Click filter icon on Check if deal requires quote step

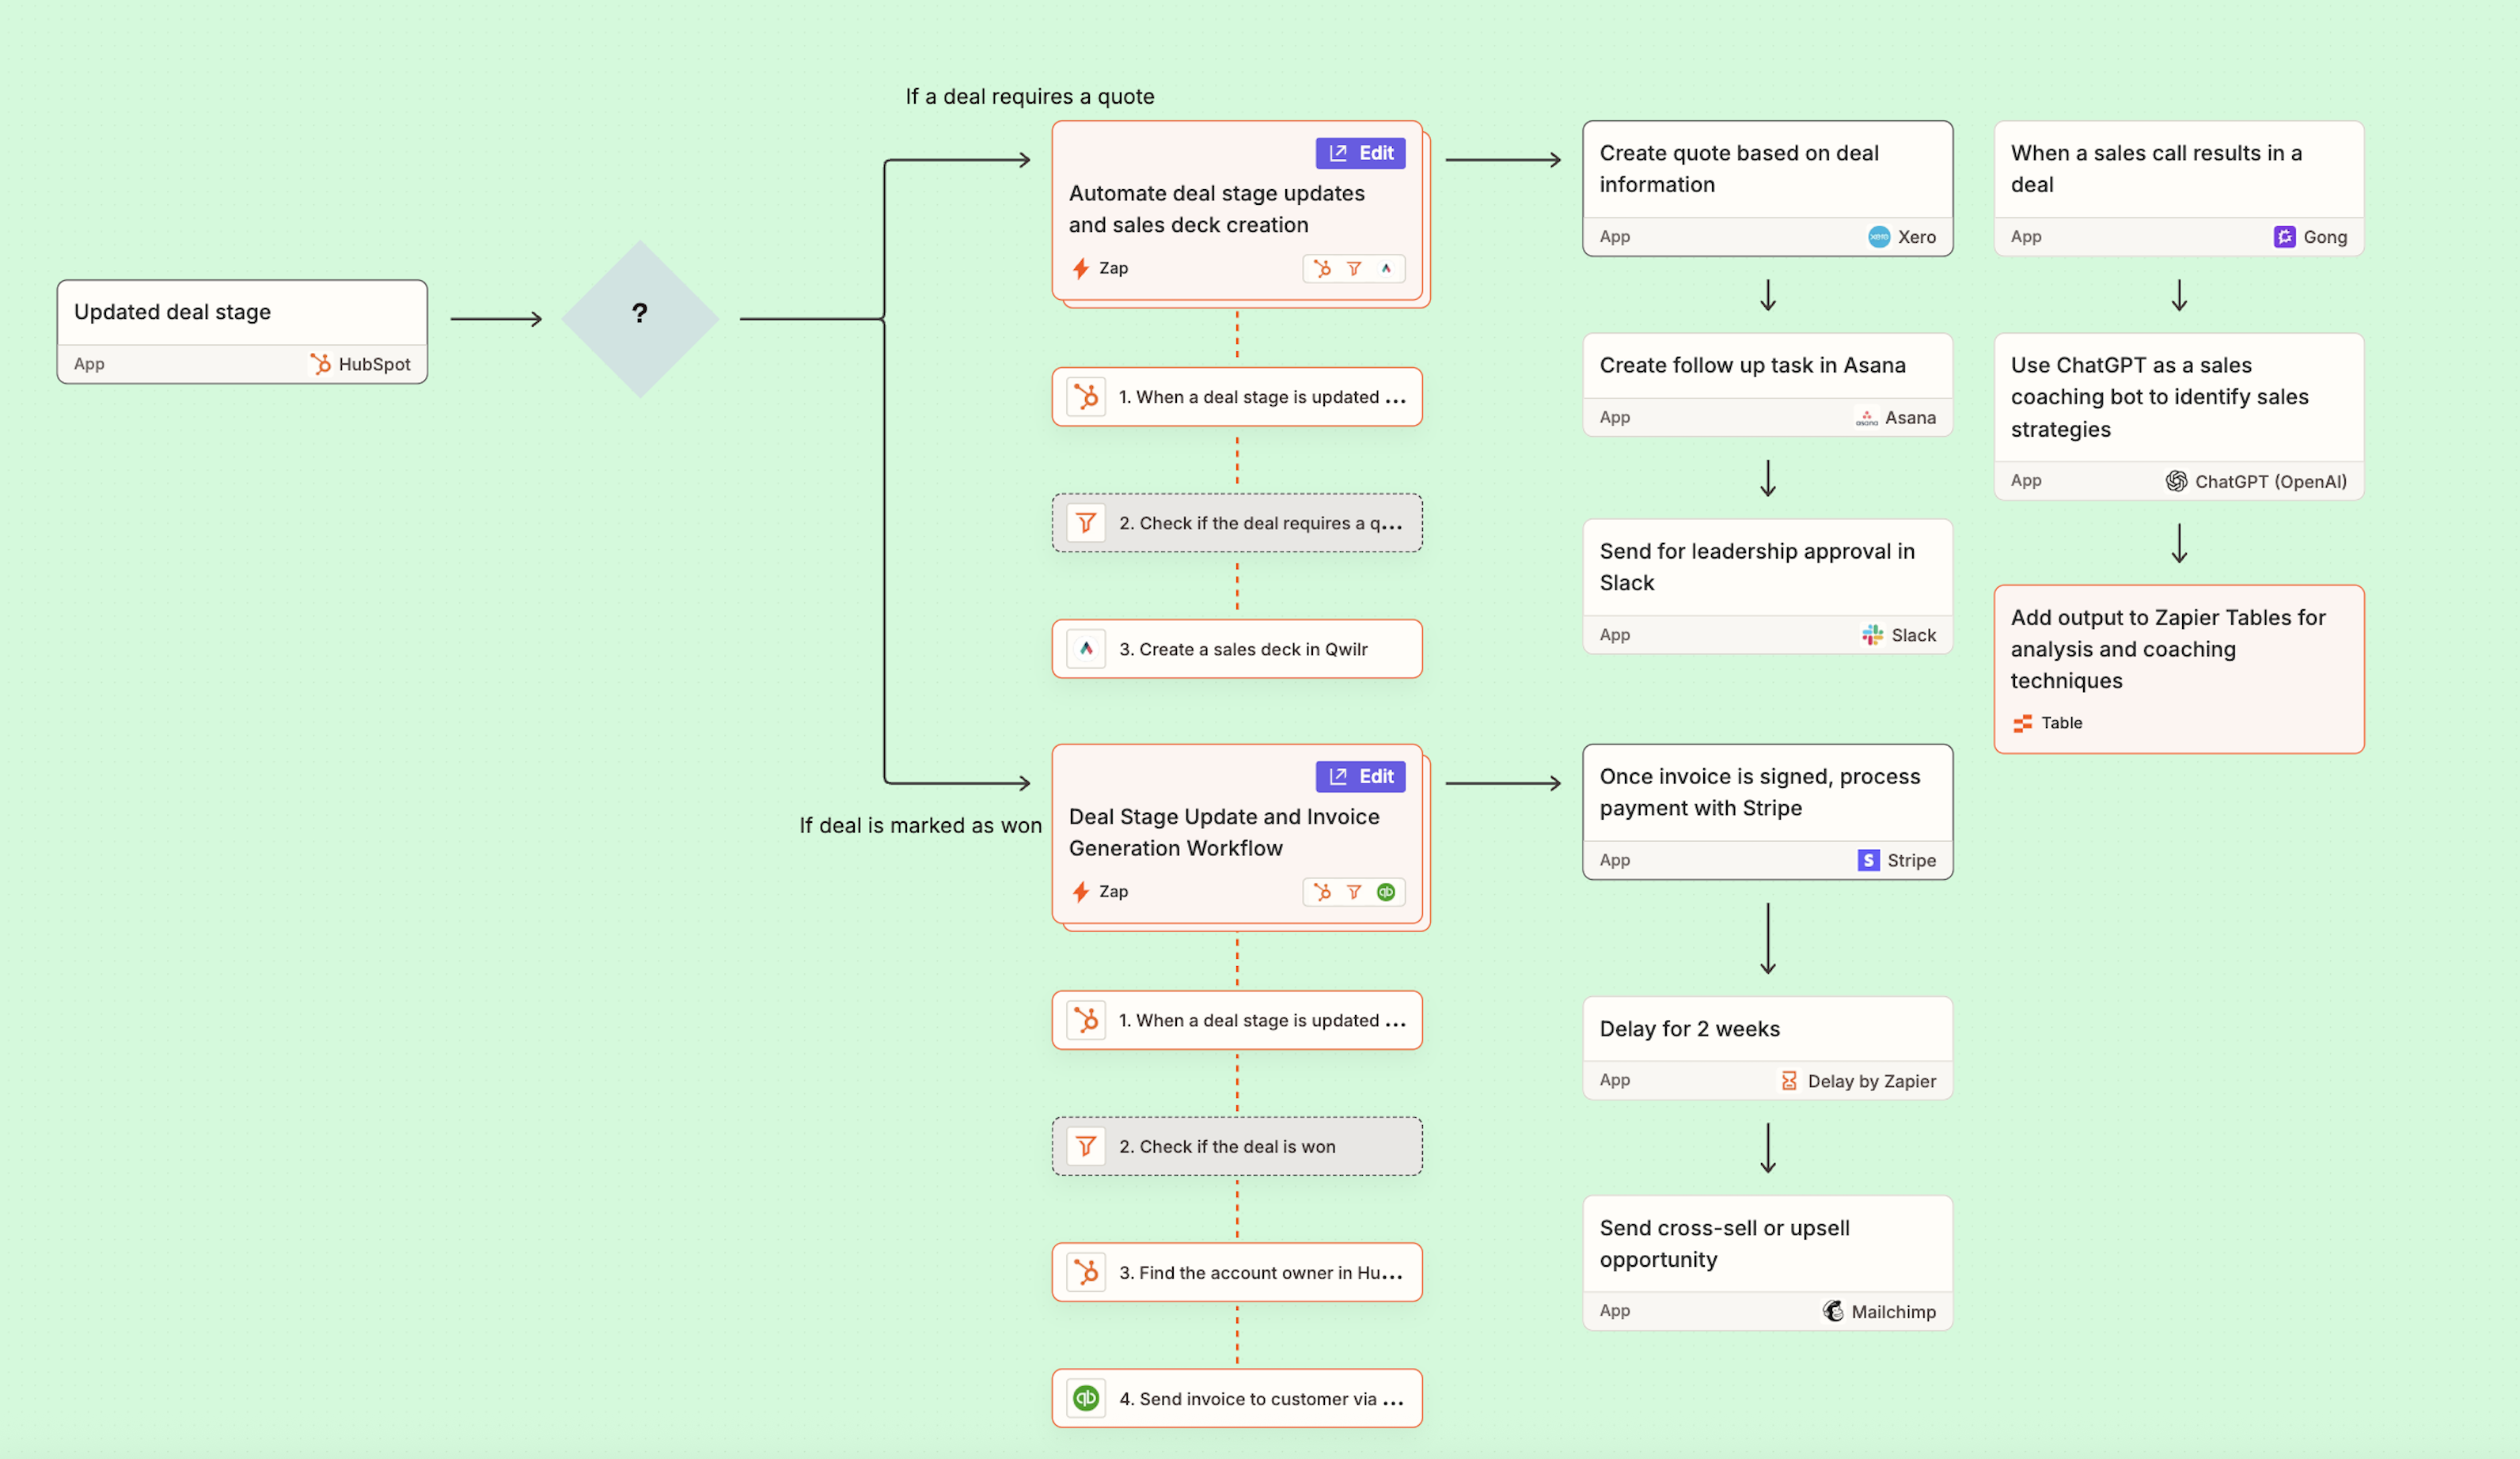point(1086,523)
